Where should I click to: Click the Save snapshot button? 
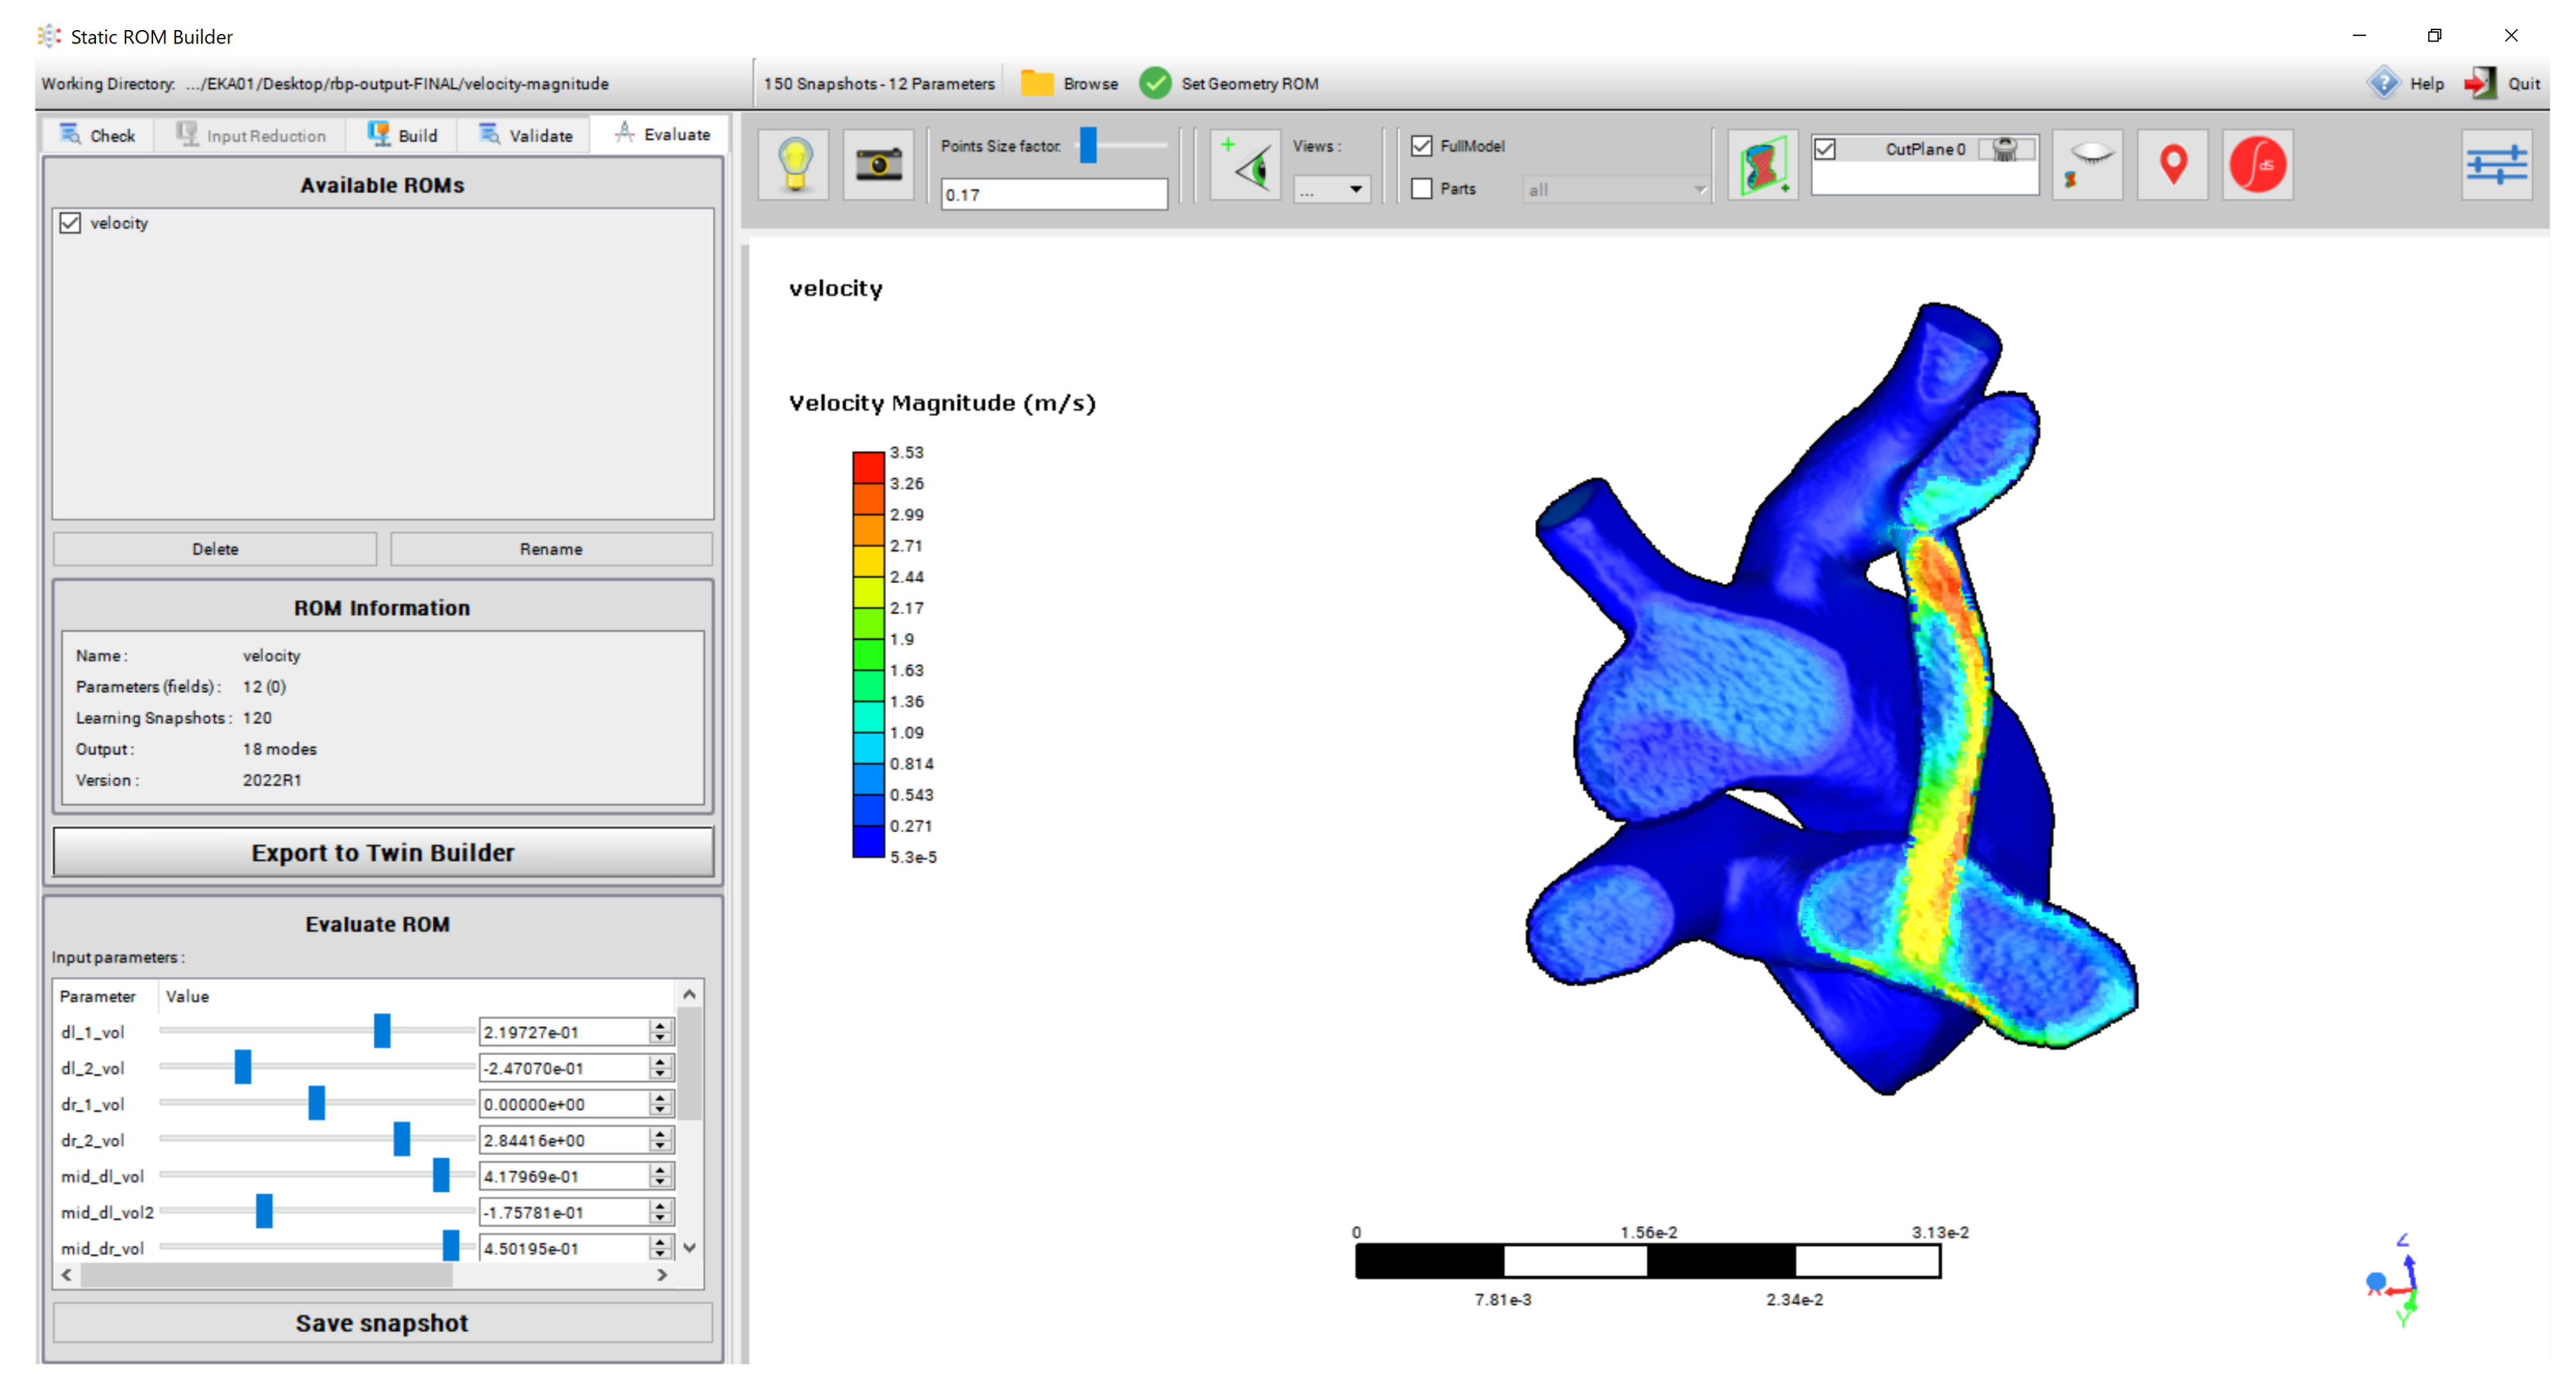click(x=382, y=1322)
